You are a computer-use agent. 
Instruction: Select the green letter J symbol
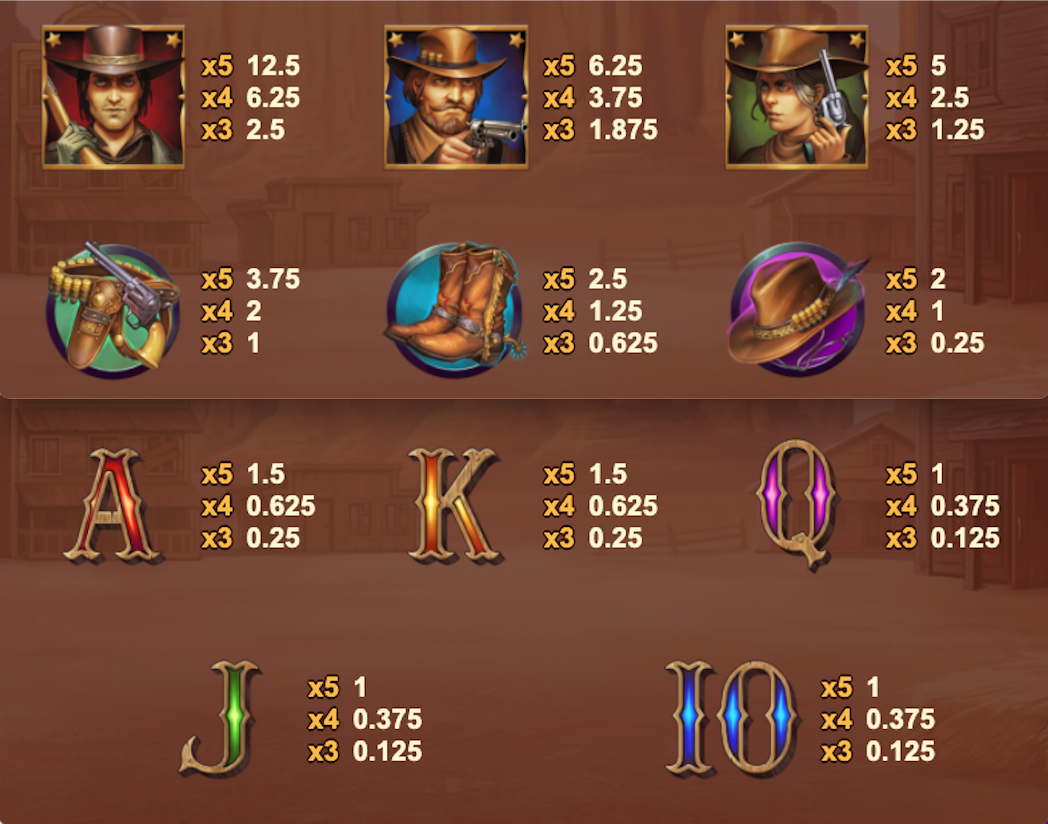click(x=221, y=718)
